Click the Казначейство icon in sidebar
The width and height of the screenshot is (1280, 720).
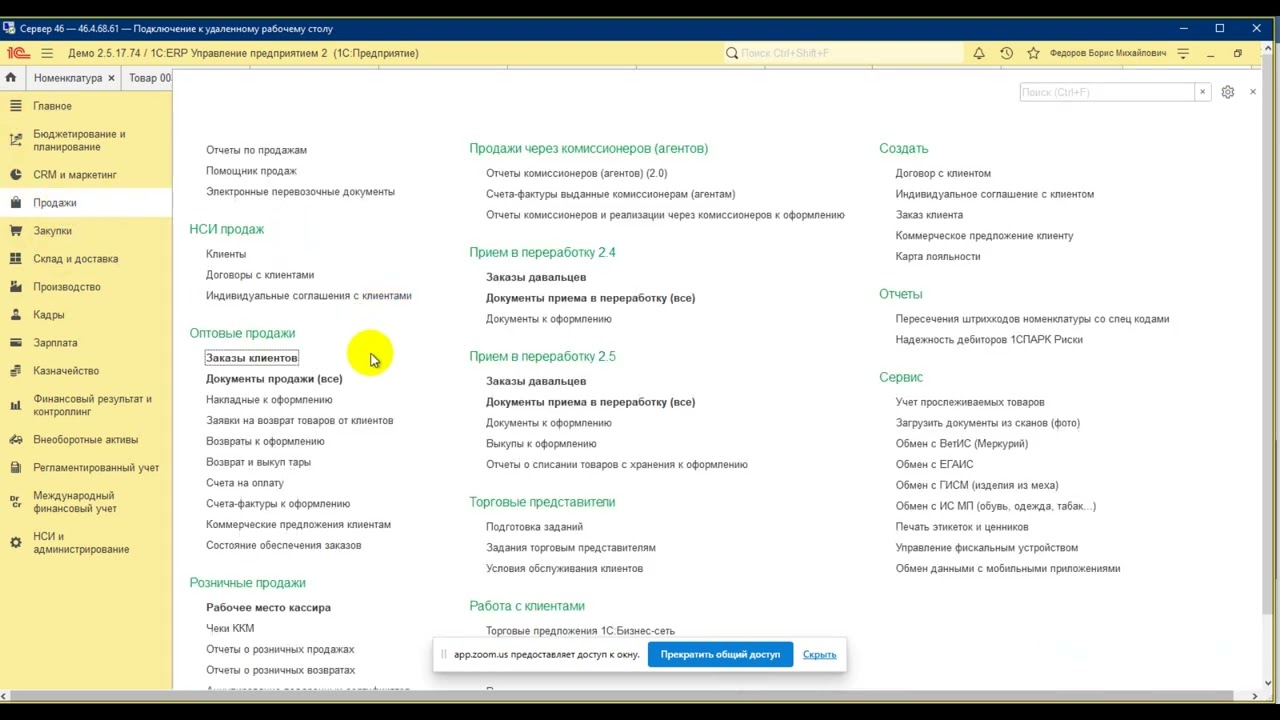[x=15, y=371]
